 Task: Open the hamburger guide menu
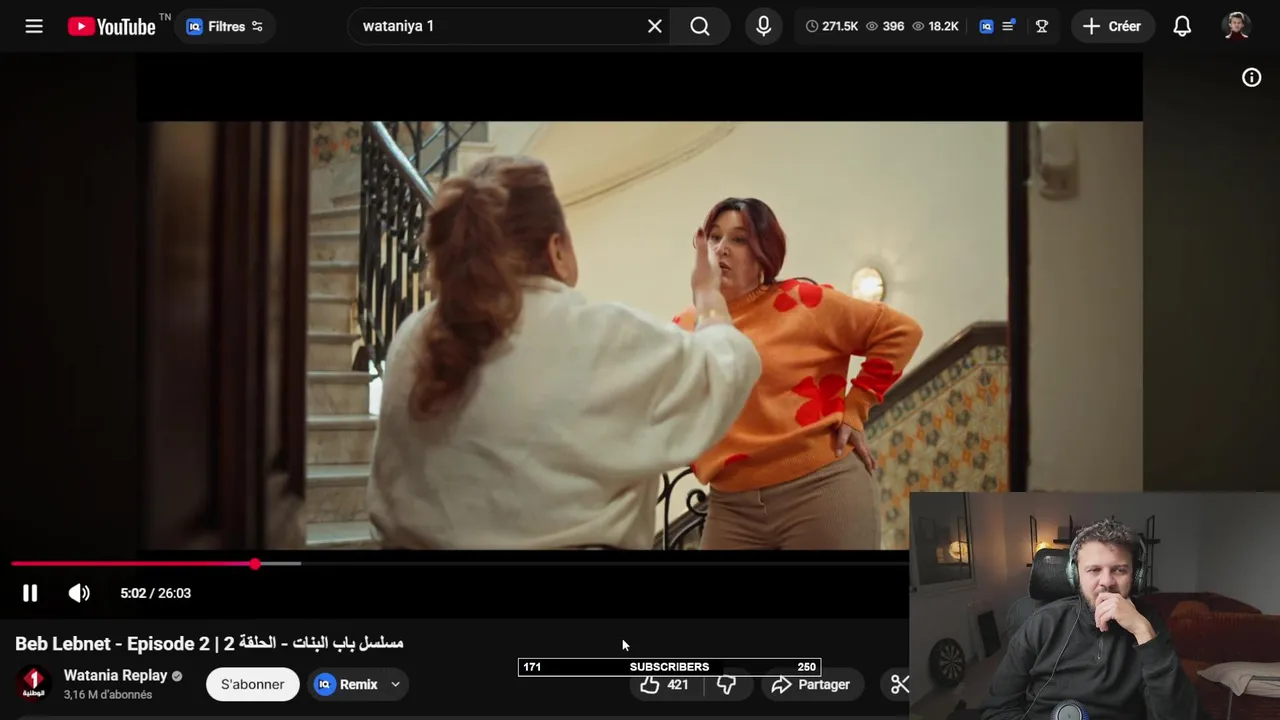tap(34, 26)
